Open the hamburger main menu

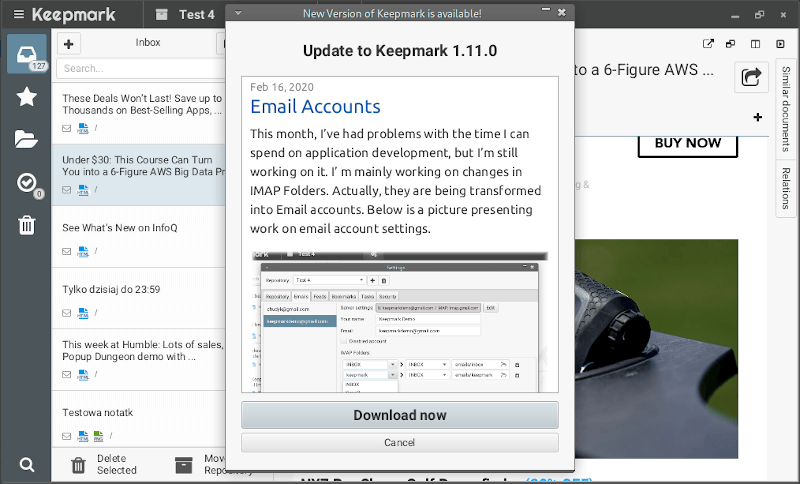[x=18, y=15]
